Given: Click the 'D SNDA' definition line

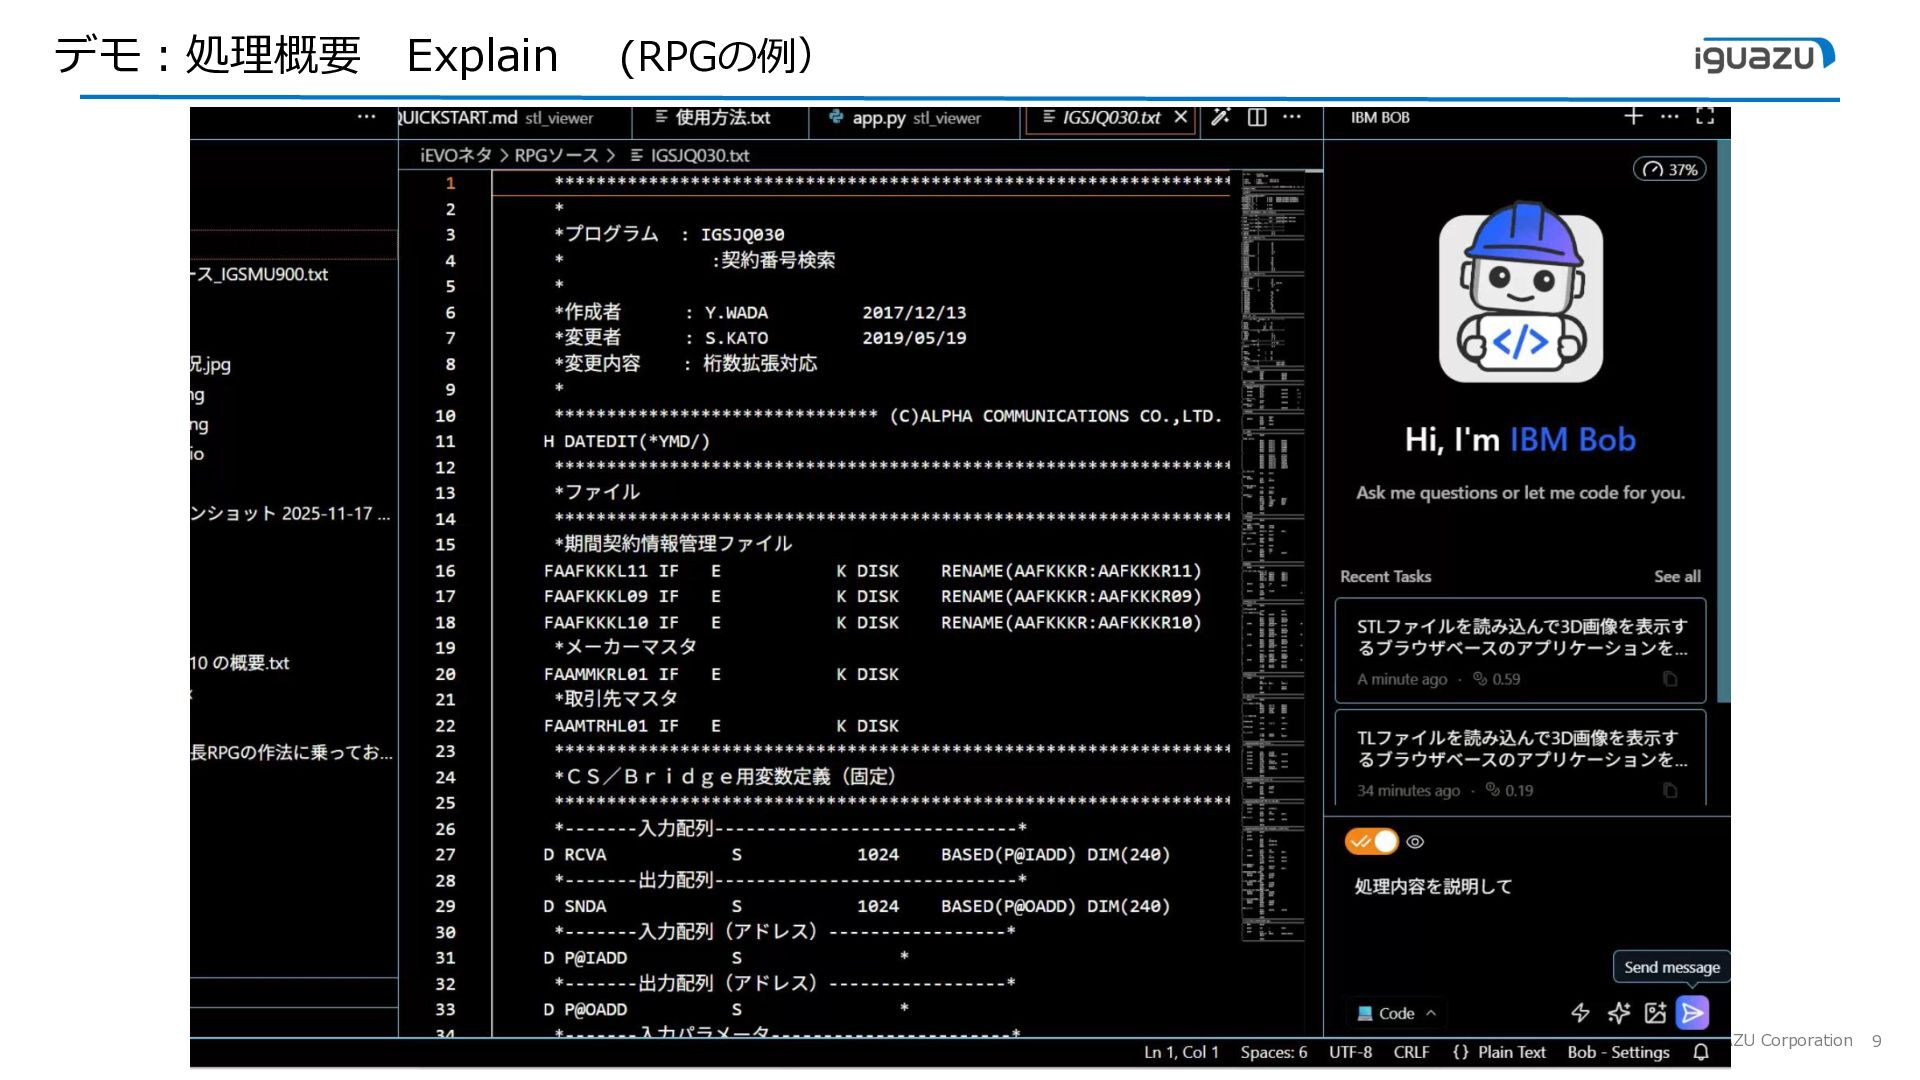Looking at the screenshot, I should click(x=856, y=907).
